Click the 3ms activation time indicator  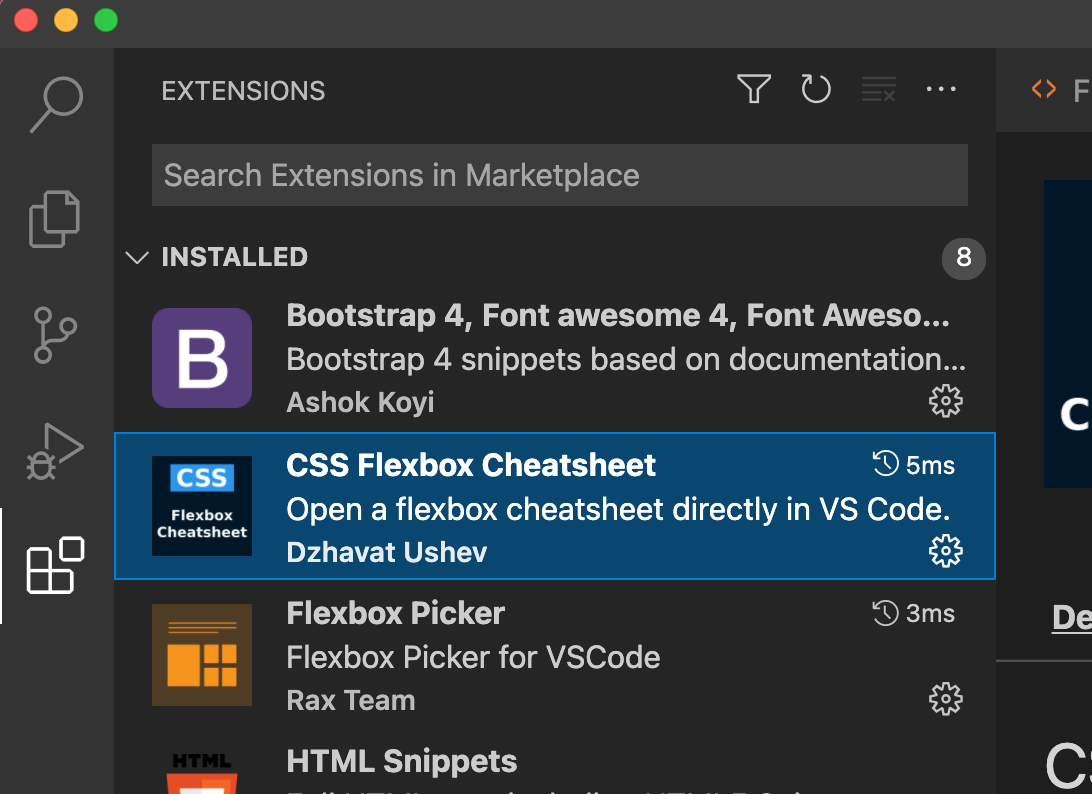point(914,614)
